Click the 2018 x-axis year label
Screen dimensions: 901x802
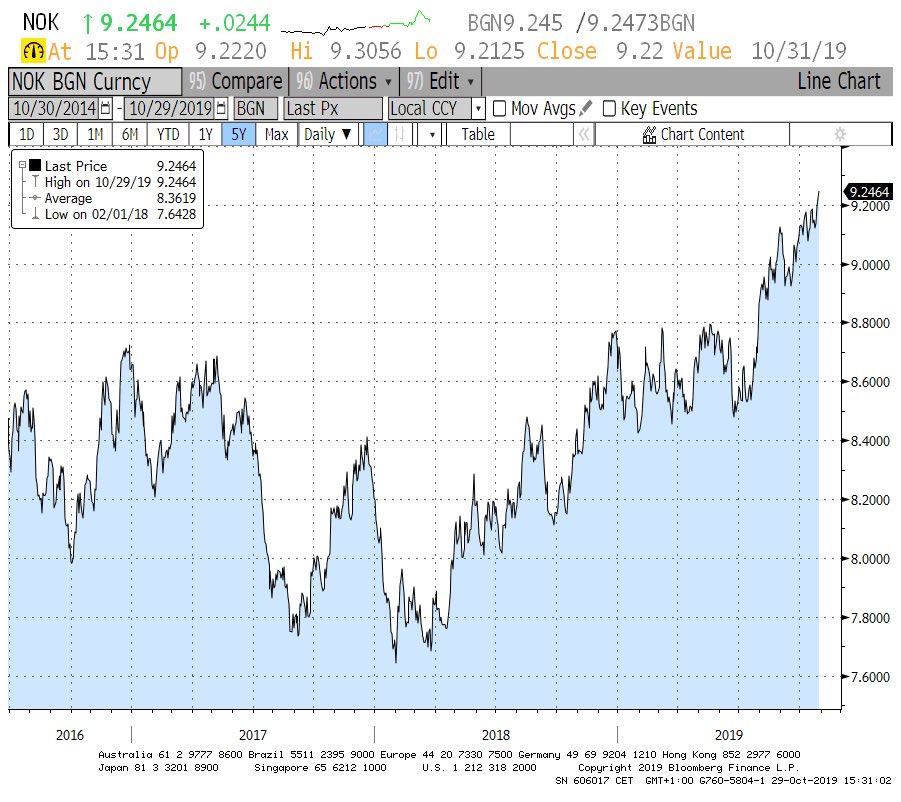pos(496,735)
